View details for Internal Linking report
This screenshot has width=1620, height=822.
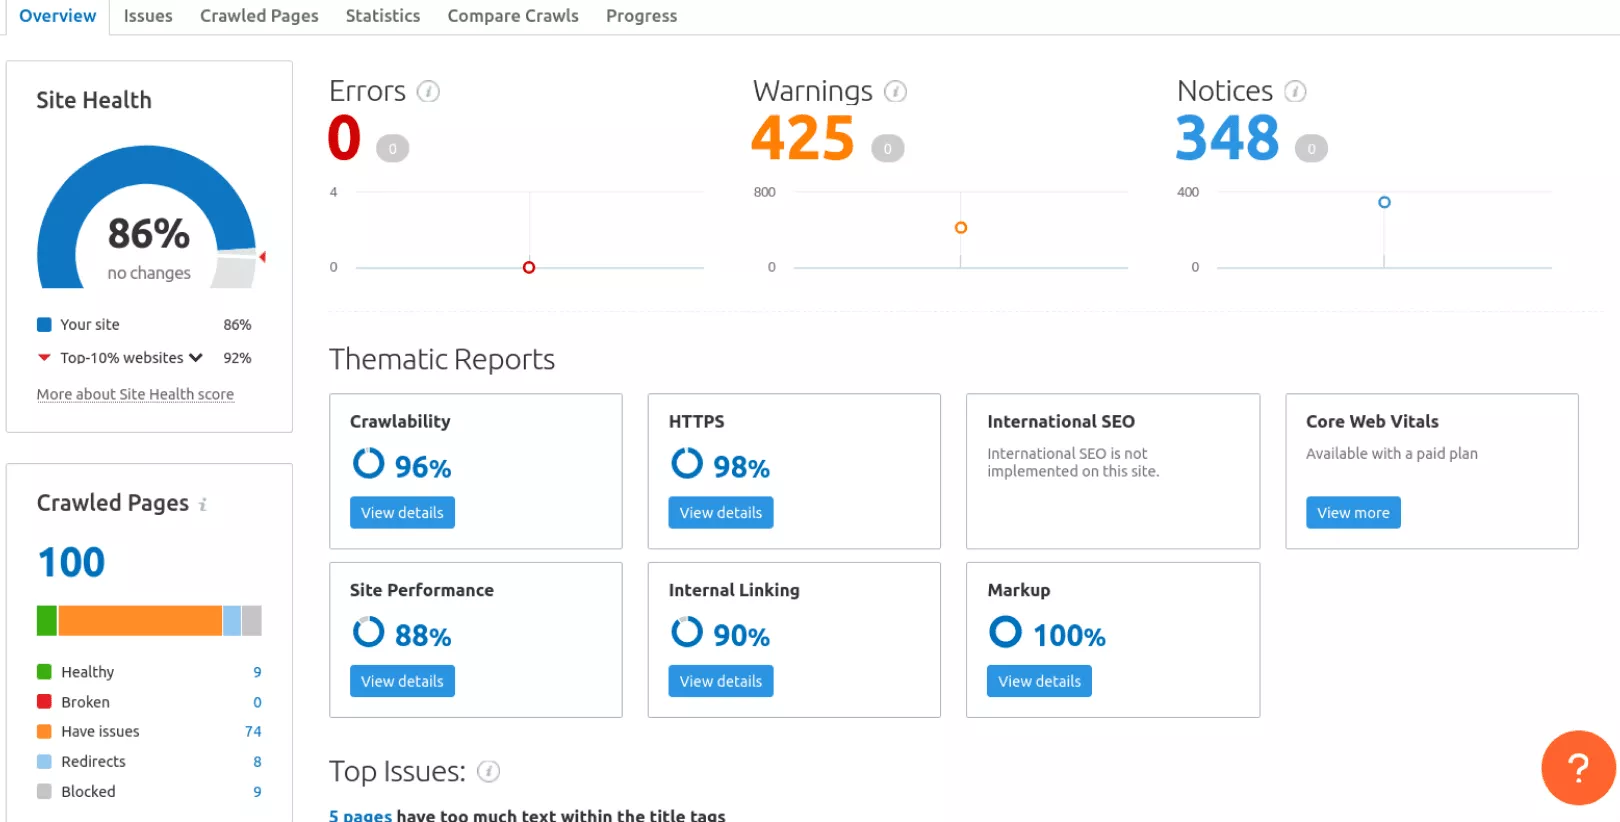(x=720, y=681)
